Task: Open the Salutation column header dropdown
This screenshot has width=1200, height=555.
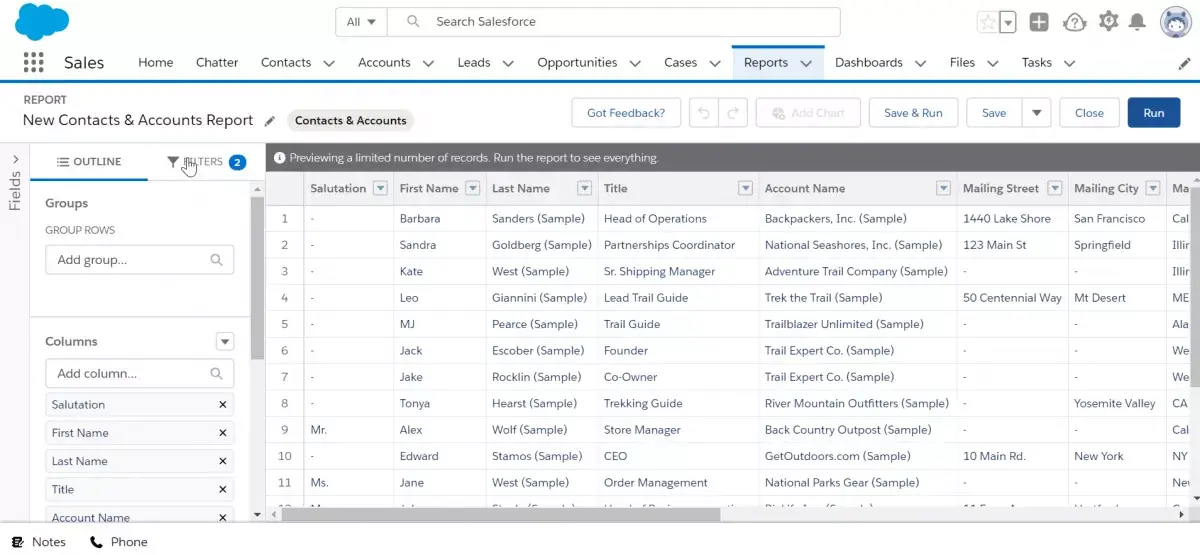Action: tap(380, 188)
